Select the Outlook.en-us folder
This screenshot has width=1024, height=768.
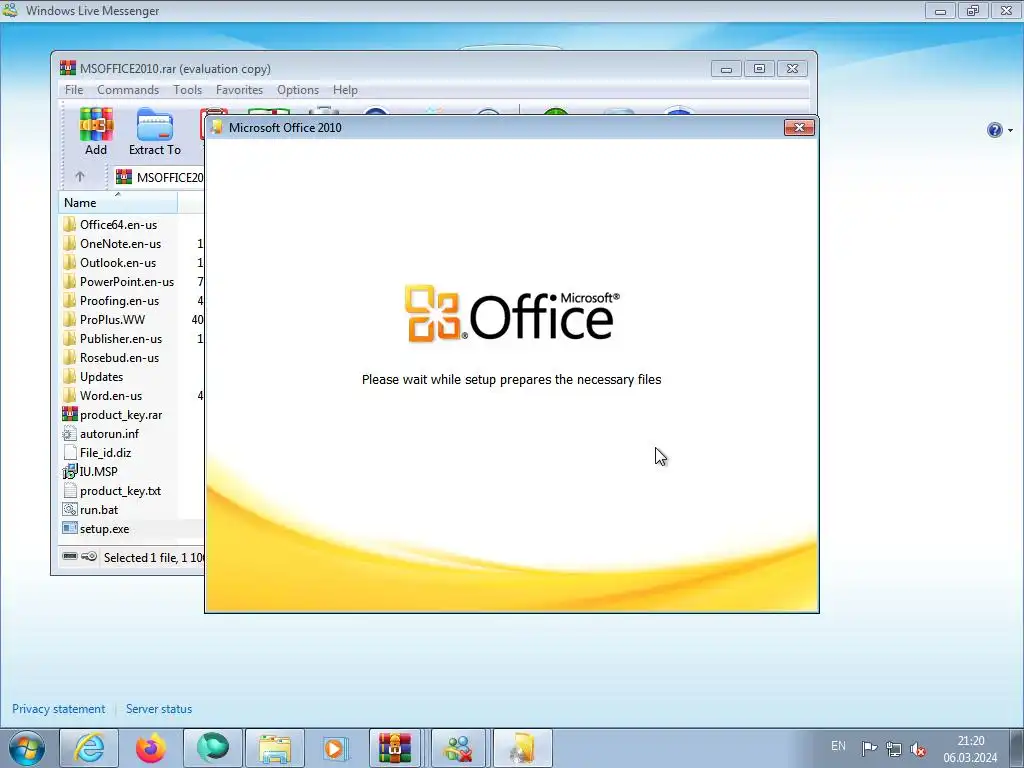coord(118,263)
